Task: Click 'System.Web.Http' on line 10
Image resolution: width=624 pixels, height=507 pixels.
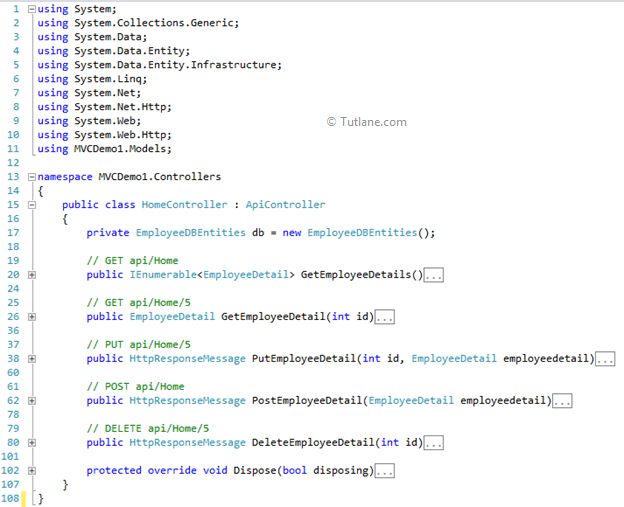Action: (x=120, y=135)
